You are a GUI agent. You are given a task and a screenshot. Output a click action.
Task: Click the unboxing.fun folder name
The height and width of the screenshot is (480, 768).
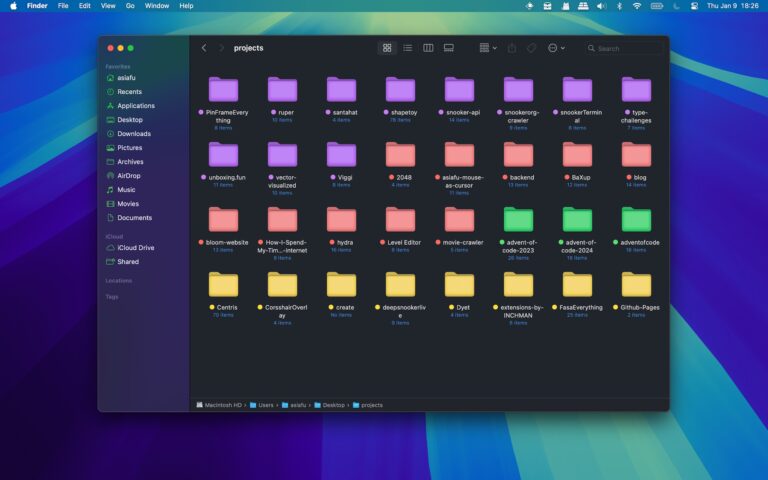point(227,177)
